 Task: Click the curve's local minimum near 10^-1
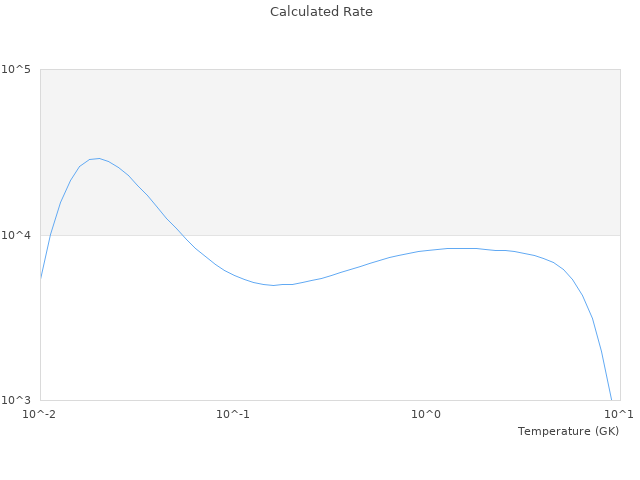[273, 285]
